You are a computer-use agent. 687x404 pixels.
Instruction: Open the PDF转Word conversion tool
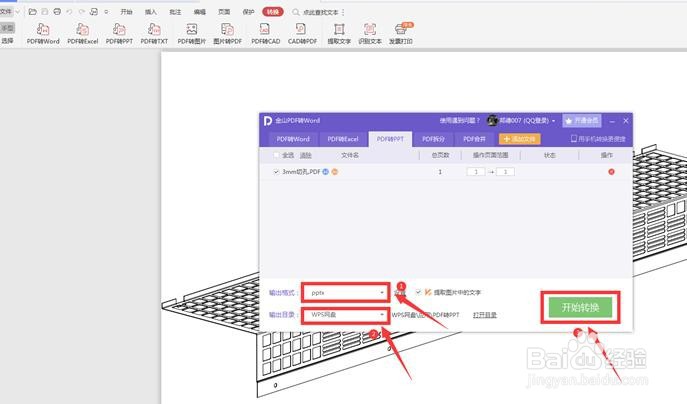click(43, 34)
